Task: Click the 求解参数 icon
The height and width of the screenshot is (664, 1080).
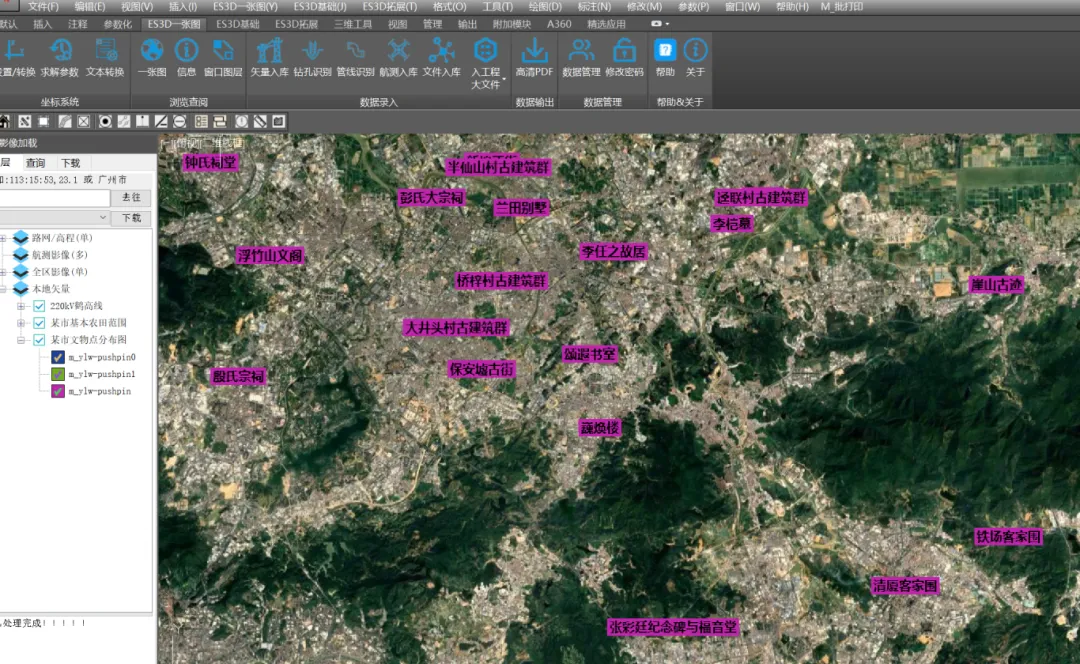Action: (60, 52)
